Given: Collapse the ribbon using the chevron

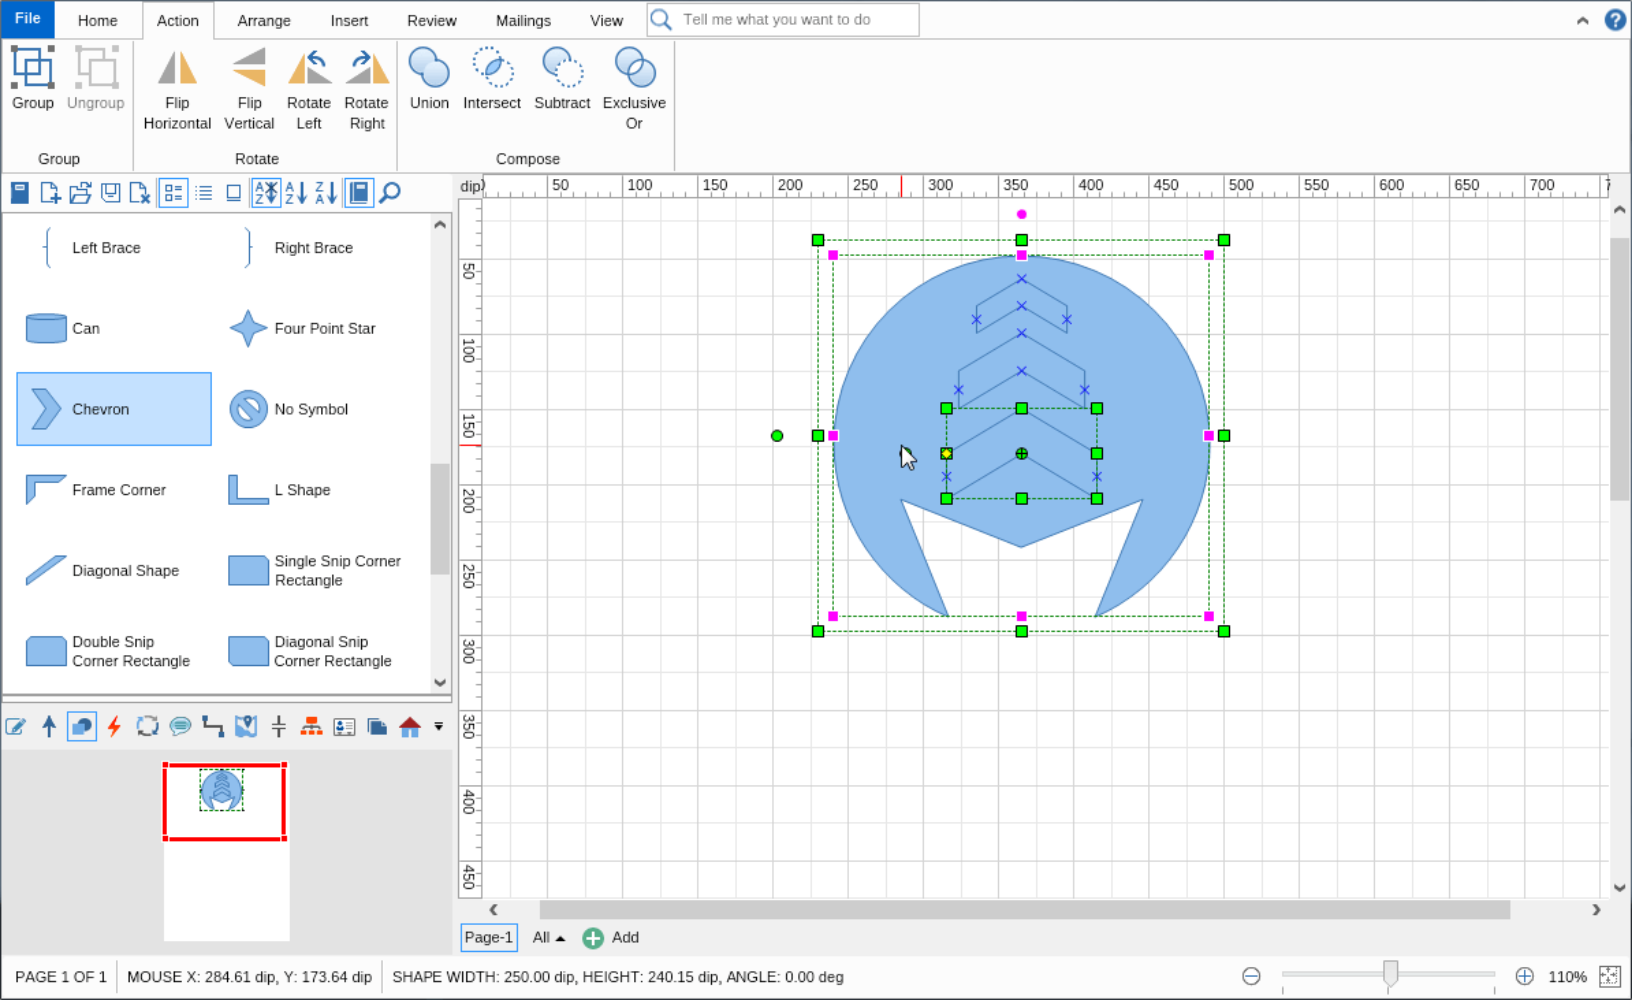Looking at the screenshot, I should 1582,19.
